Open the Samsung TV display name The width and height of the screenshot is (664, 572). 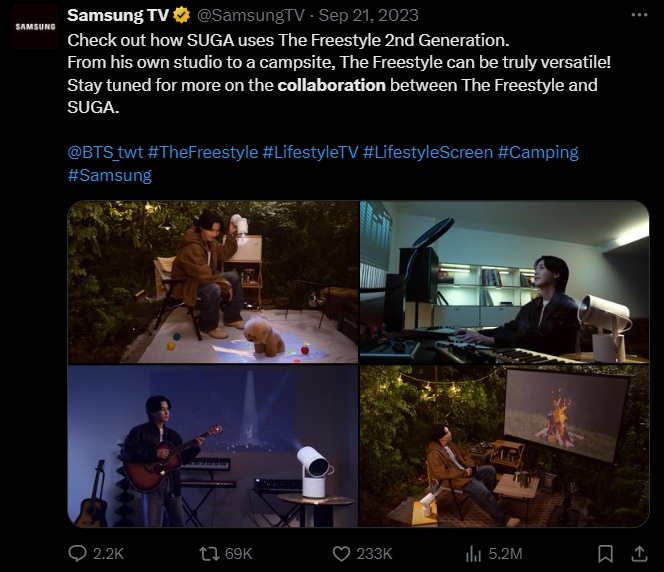117,16
